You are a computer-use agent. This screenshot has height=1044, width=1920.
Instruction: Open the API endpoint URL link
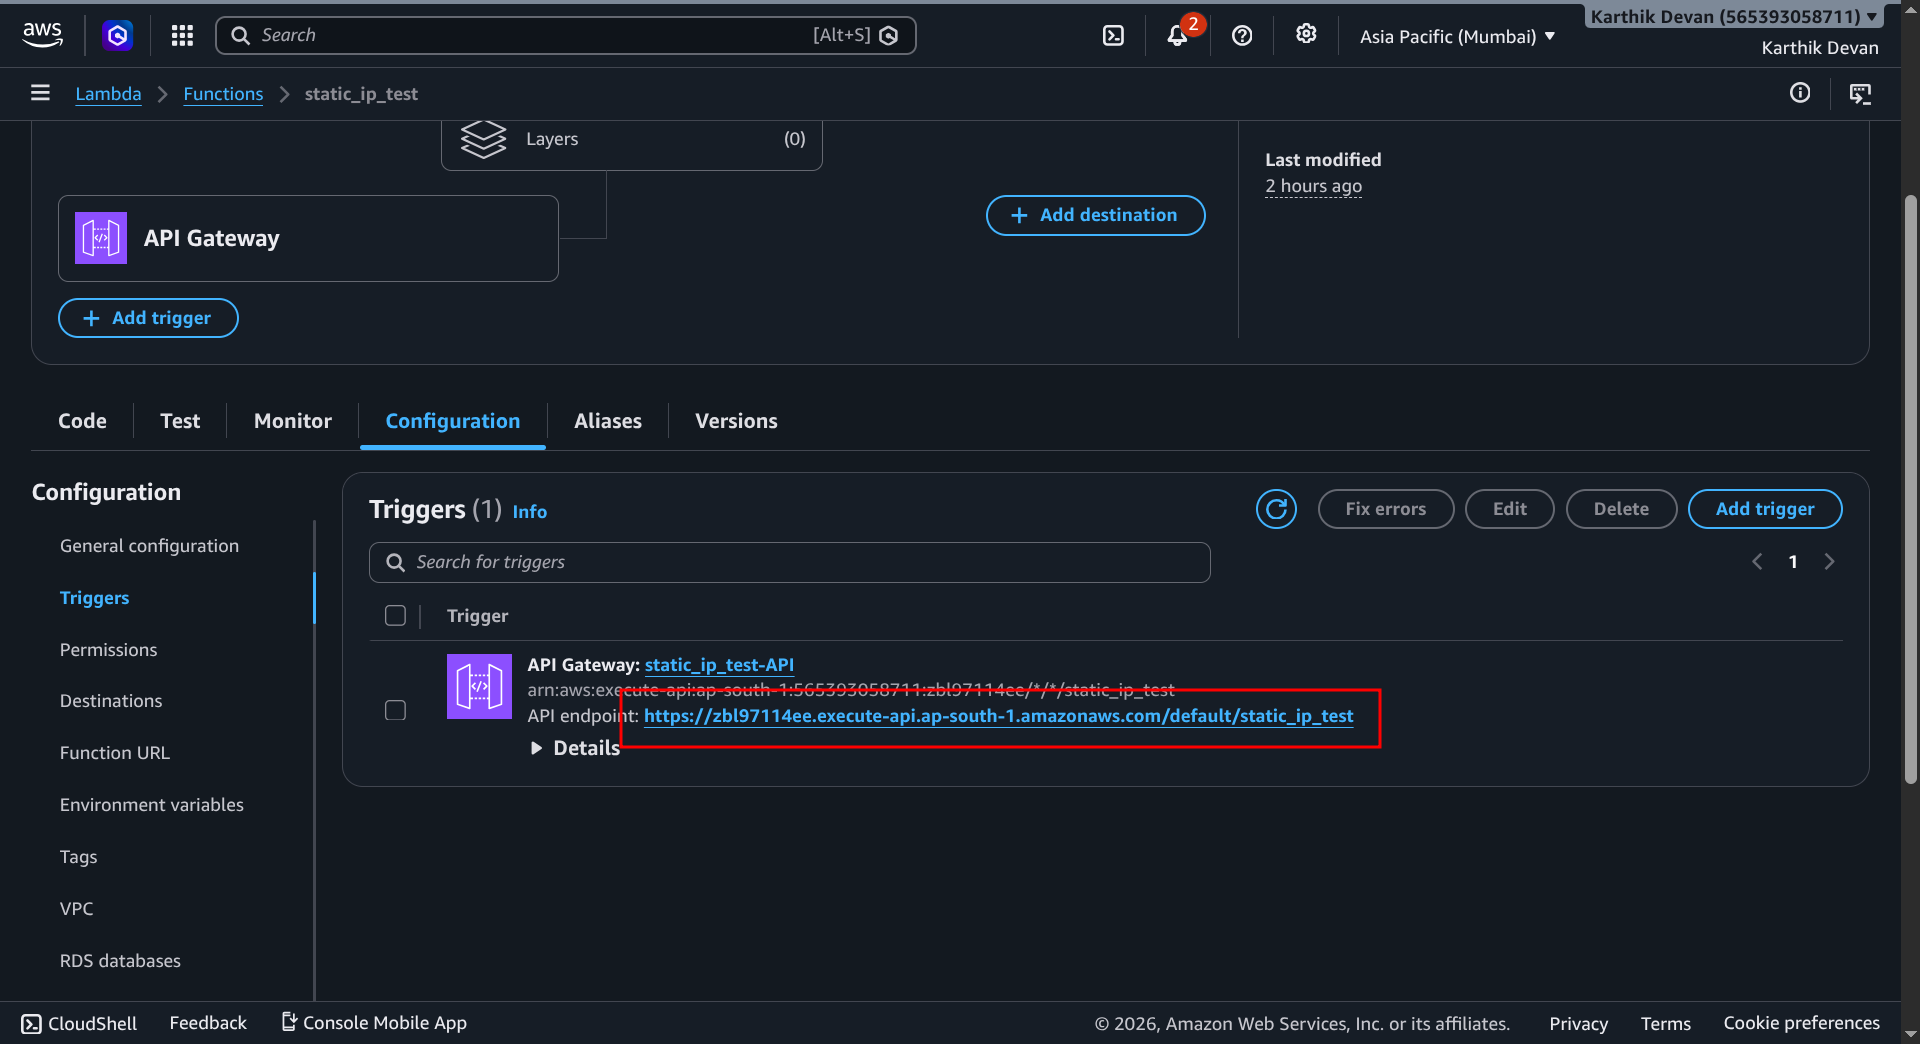click(x=998, y=716)
